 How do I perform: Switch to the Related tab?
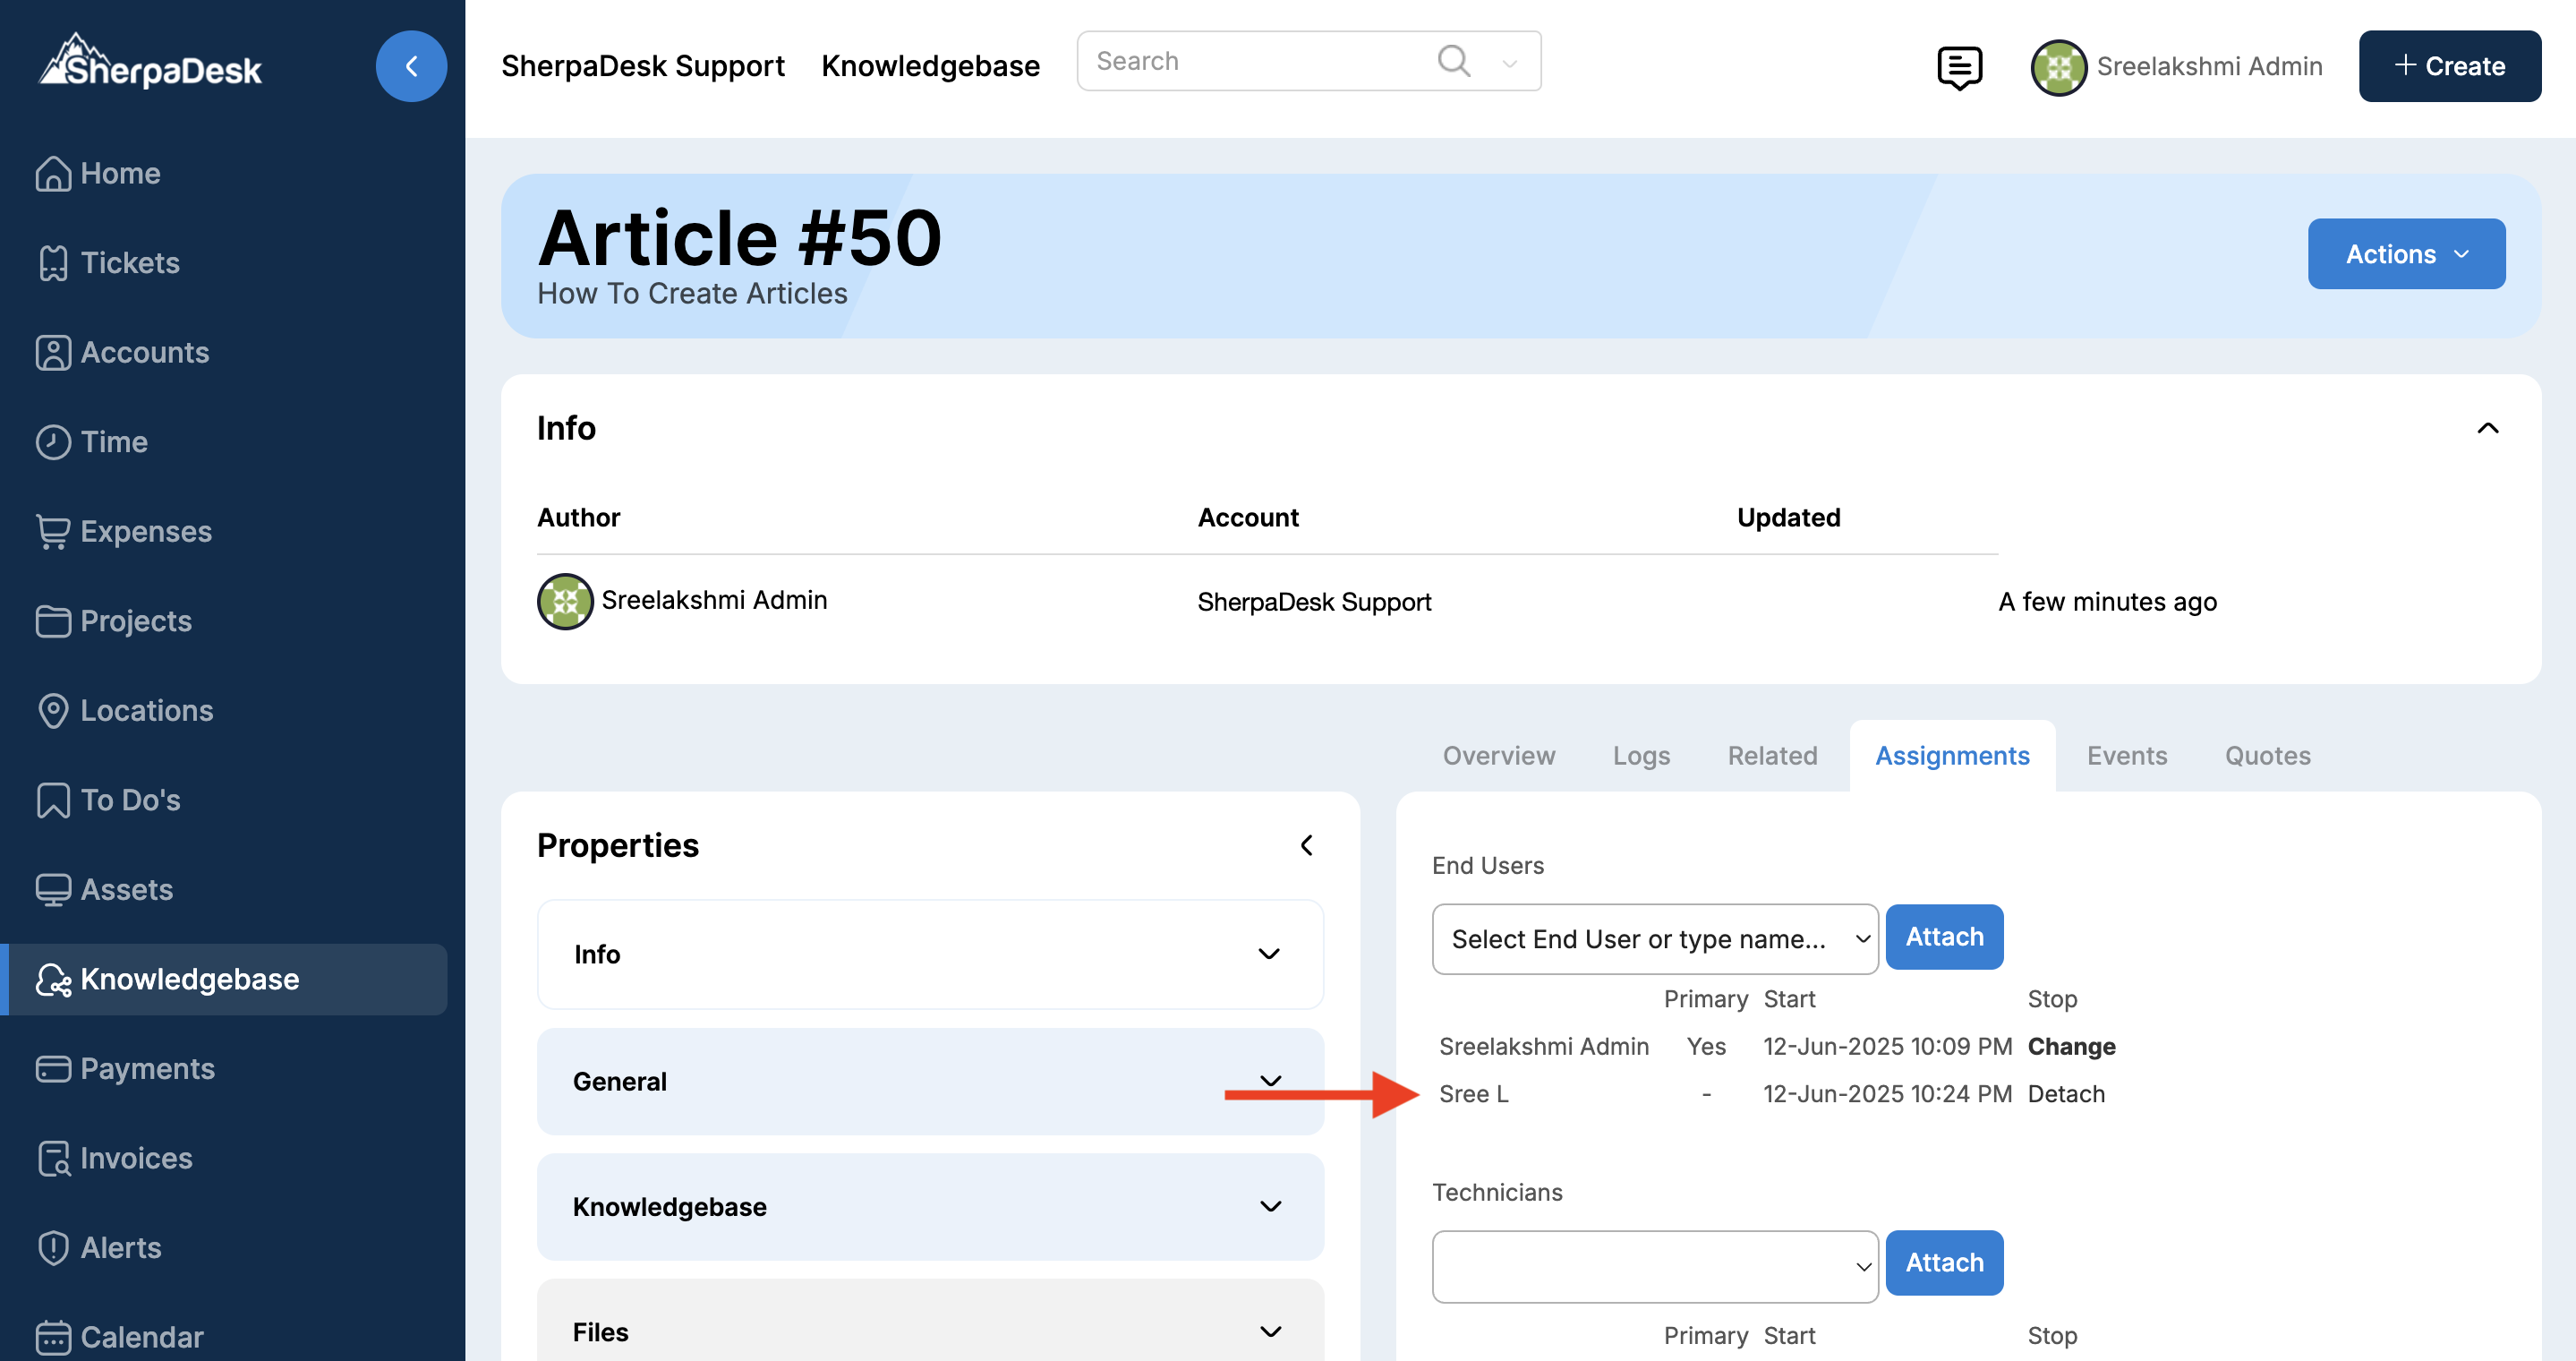coord(1771,756)
